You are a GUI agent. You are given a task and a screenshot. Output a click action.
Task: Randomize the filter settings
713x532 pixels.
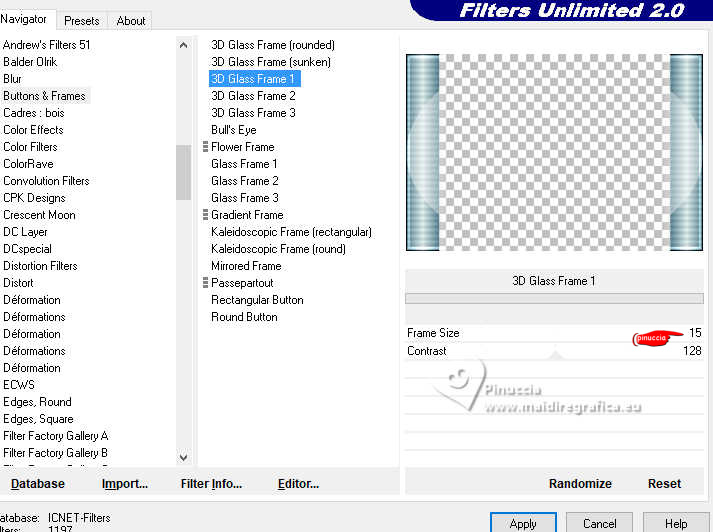580,484
